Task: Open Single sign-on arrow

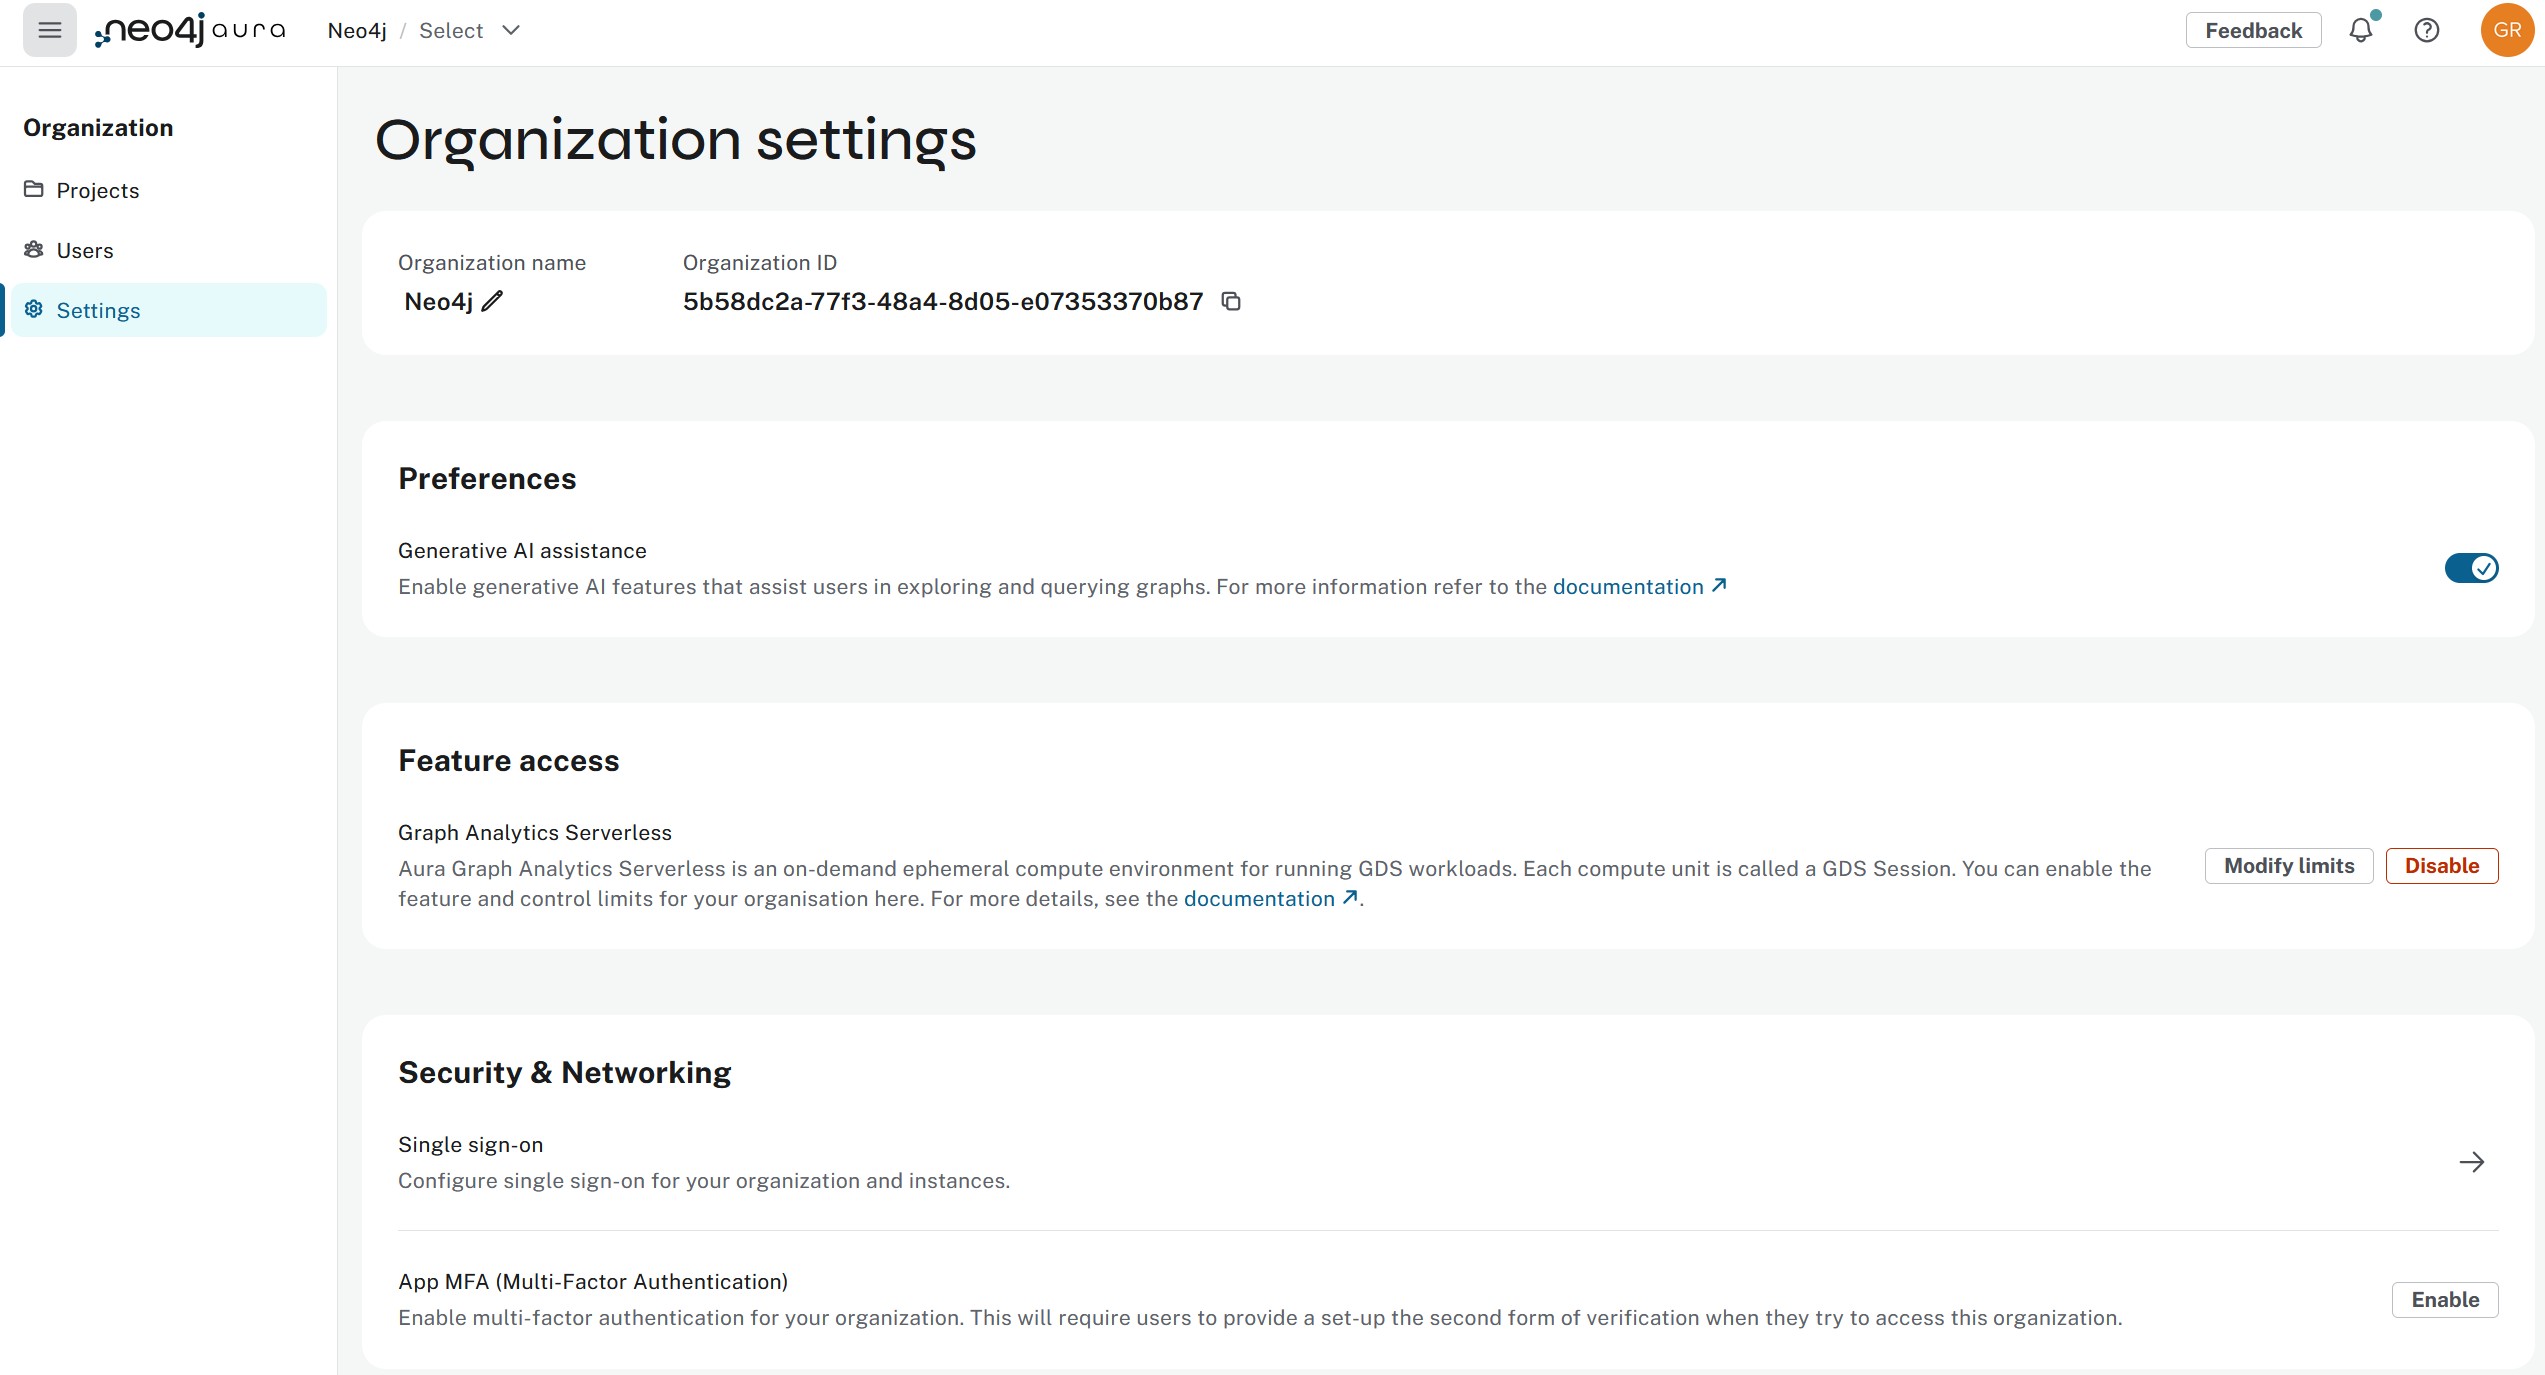Action: pyautogui.click(x=2471, y=1162)
